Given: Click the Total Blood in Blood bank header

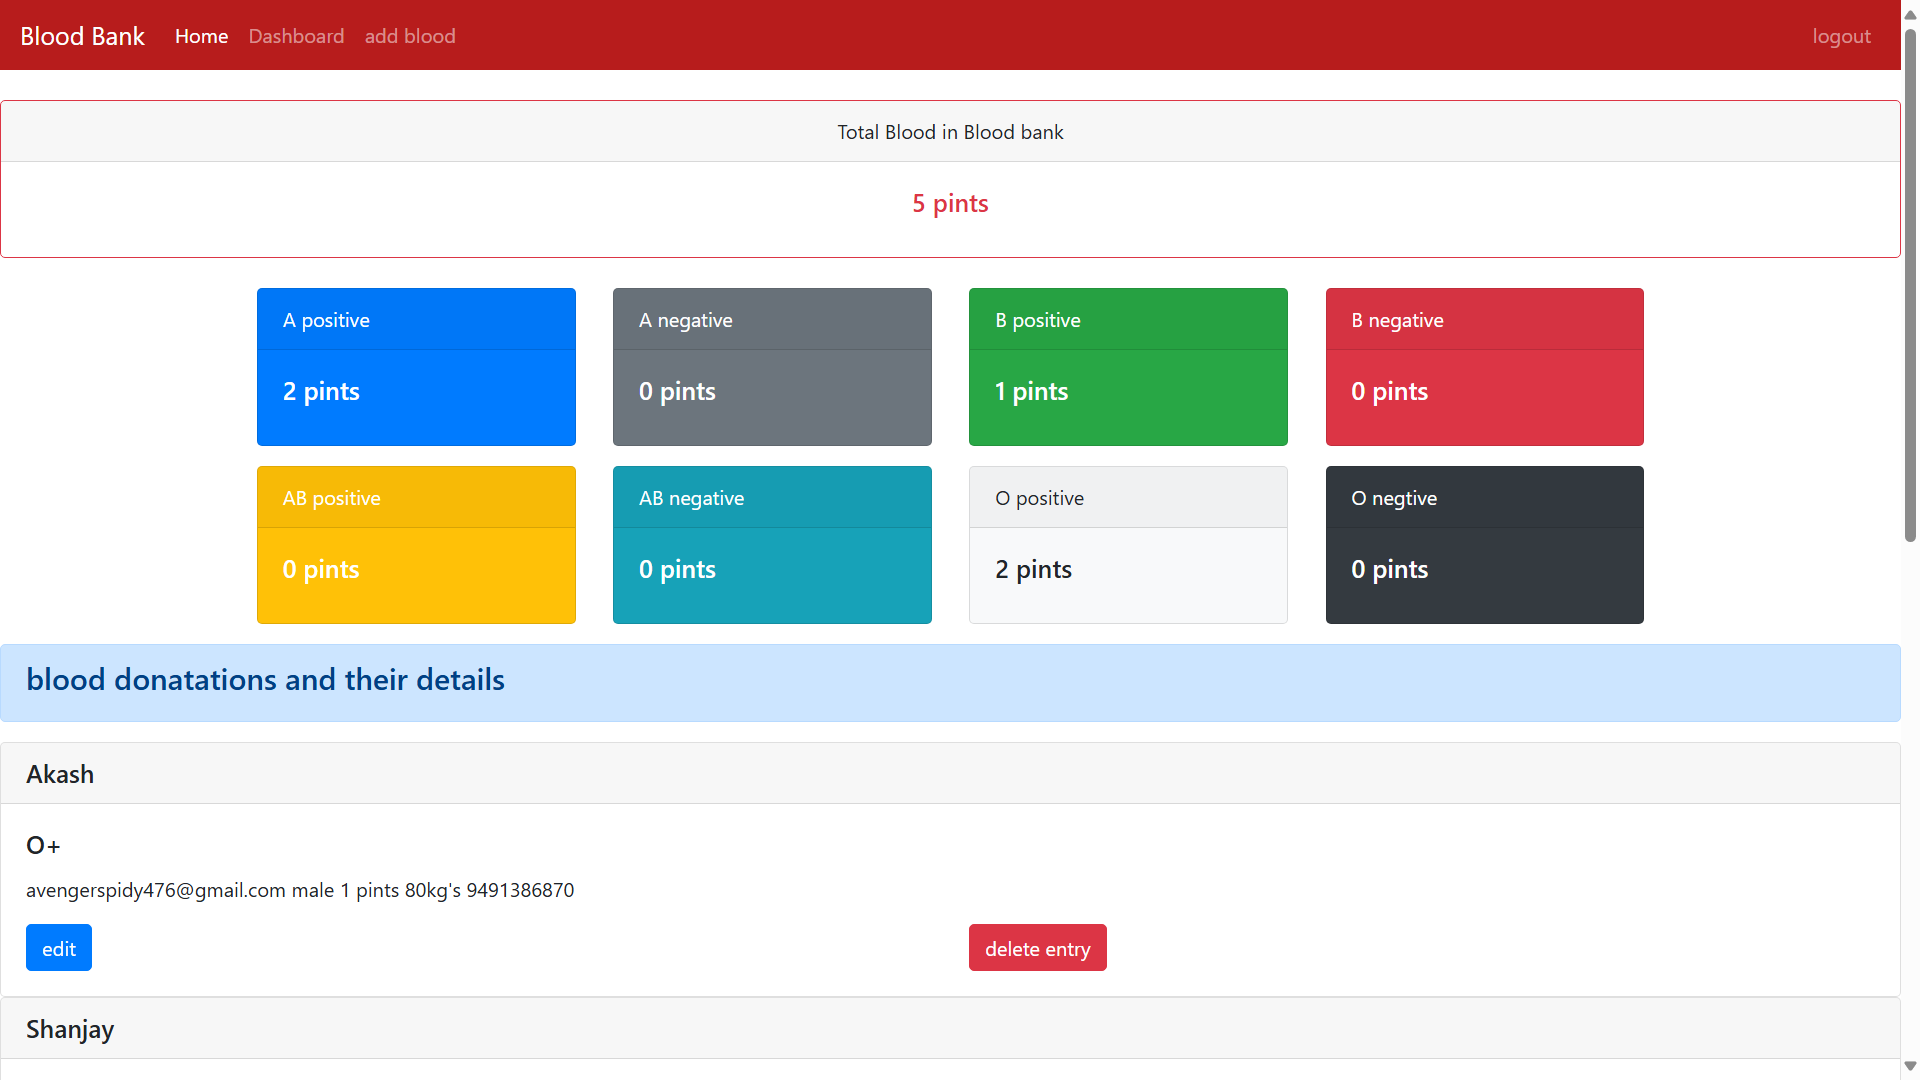Looking at the screenshot, I should pos(950,132).
